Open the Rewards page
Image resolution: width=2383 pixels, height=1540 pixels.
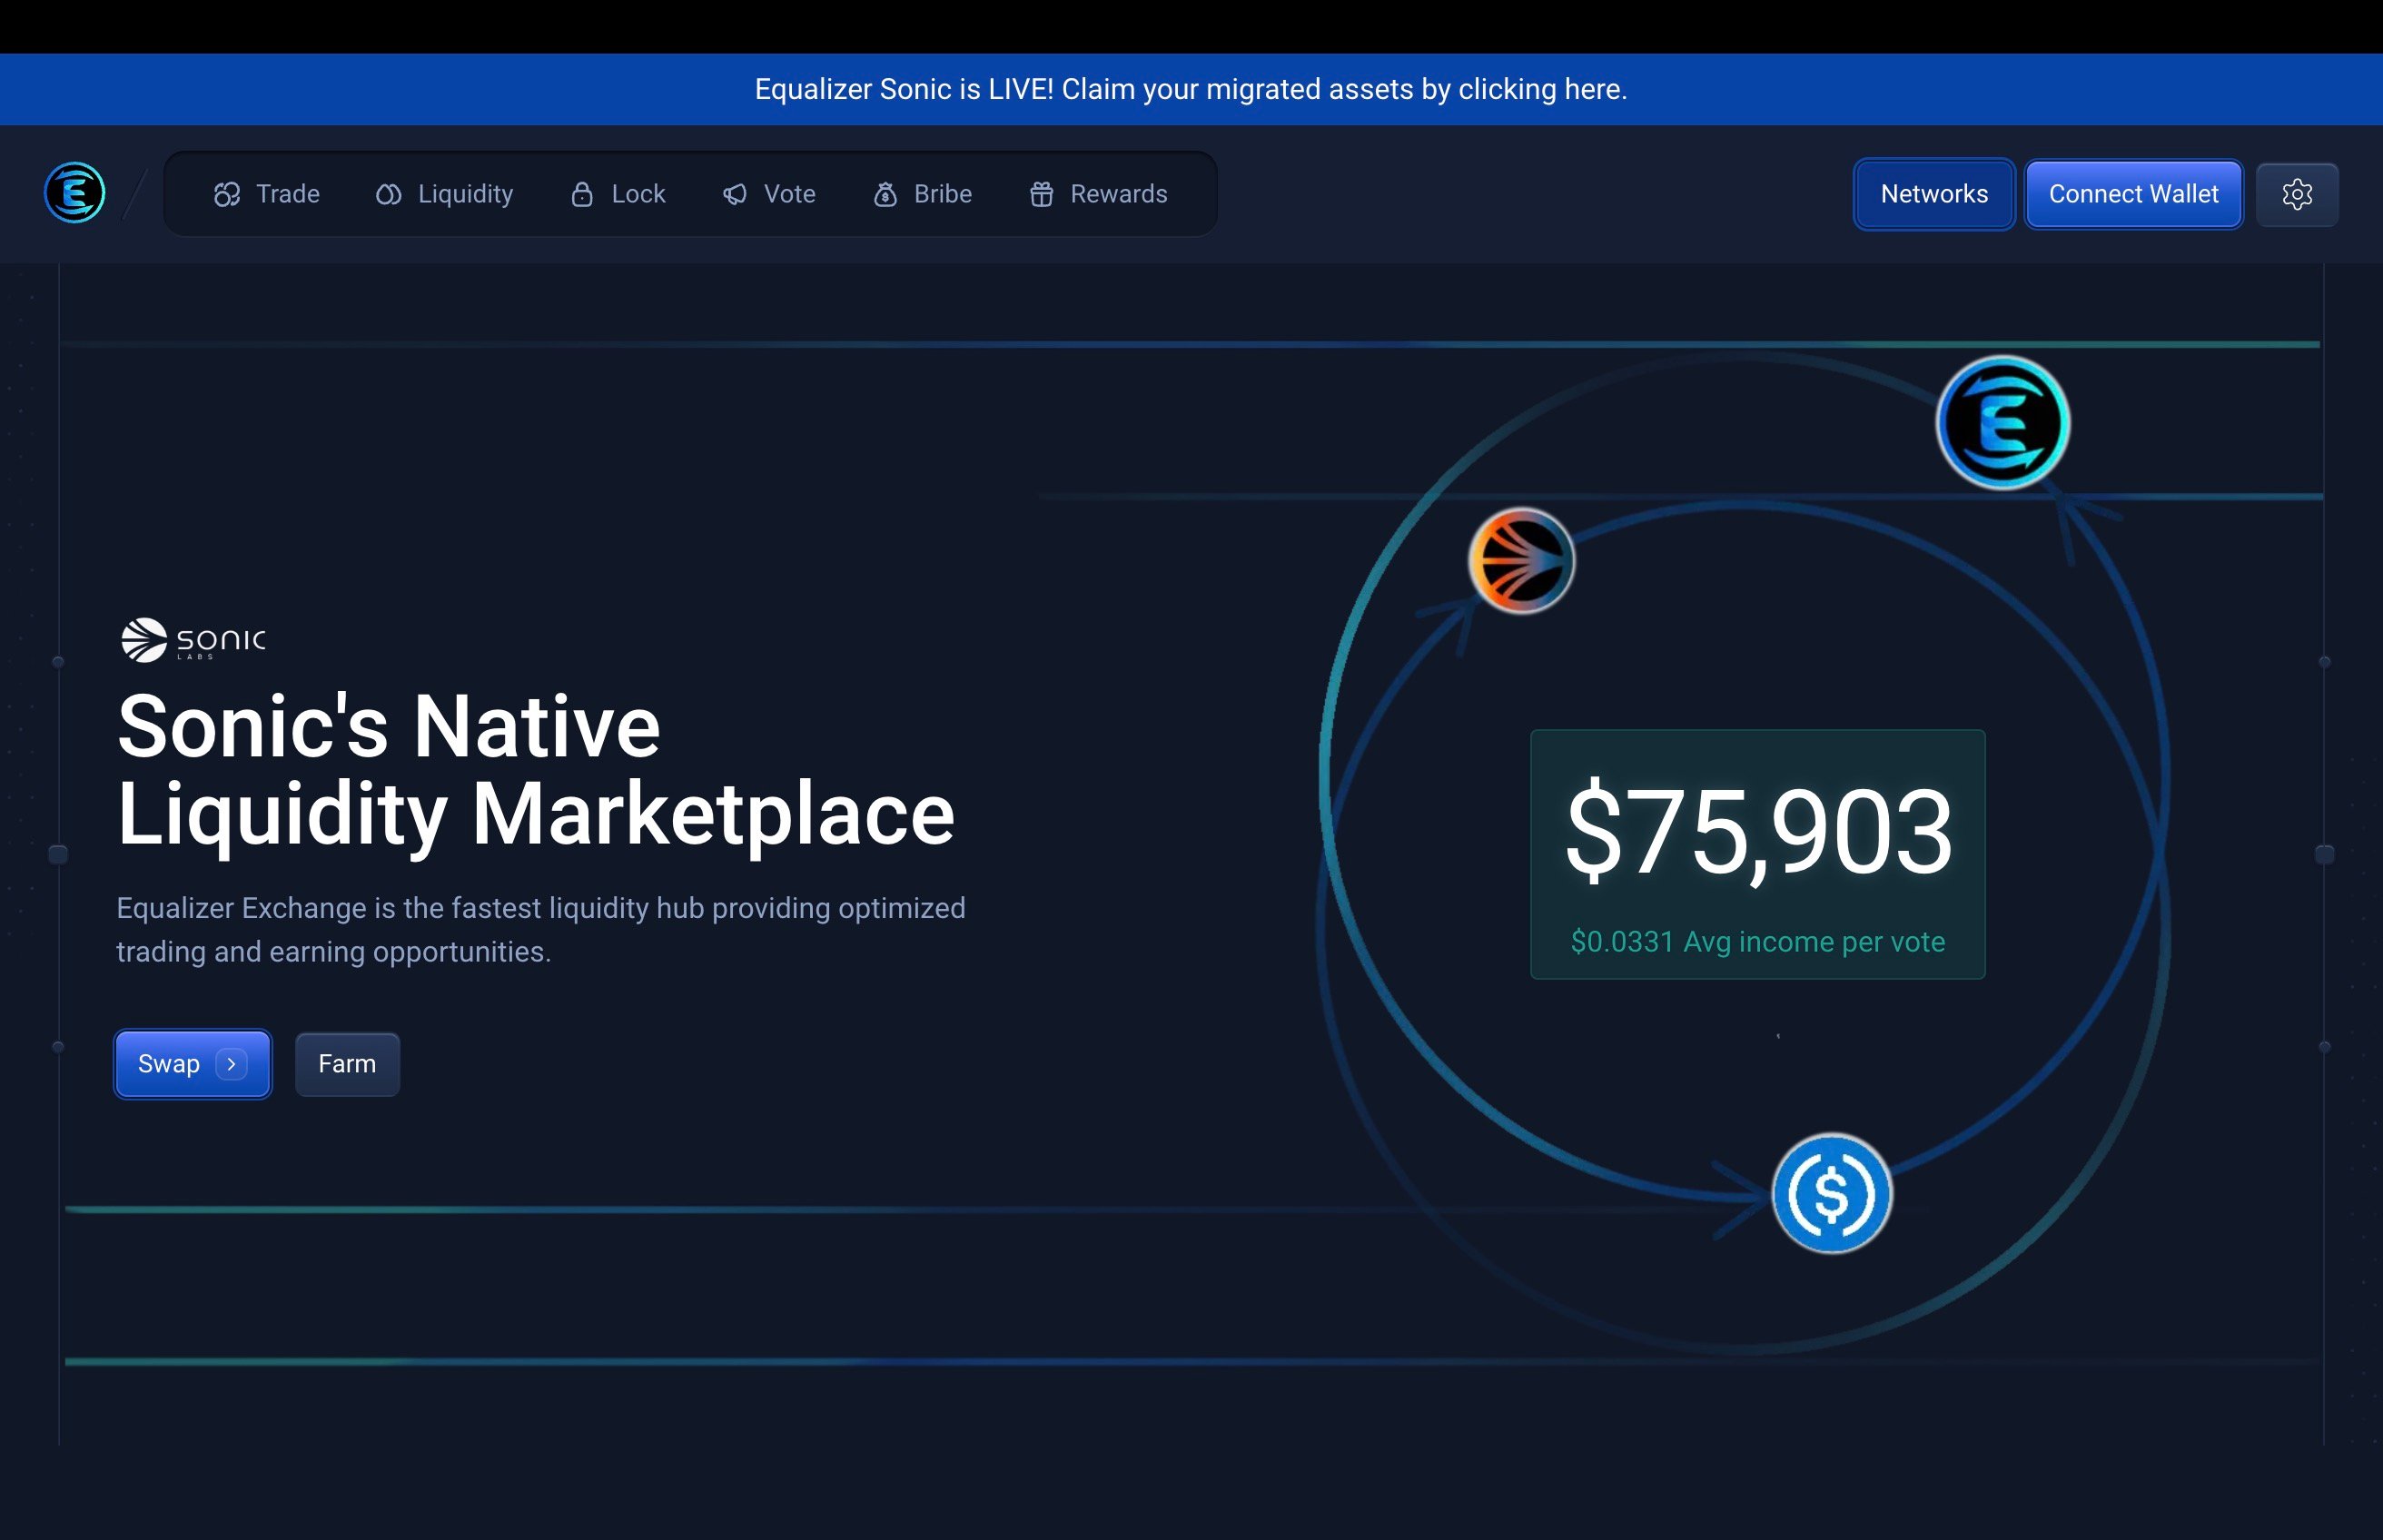point(1098,194)
